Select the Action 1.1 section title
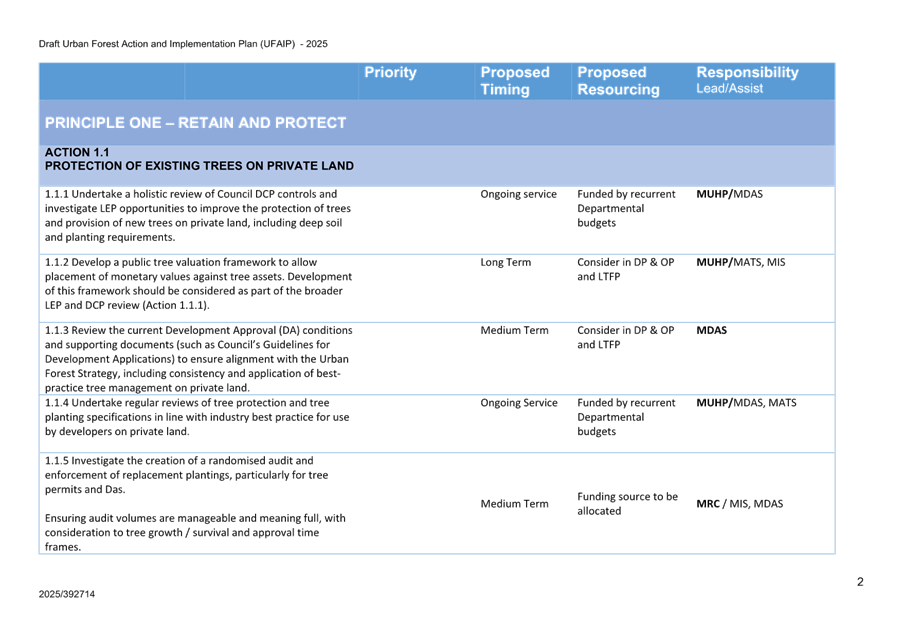The height and width of the screenshot is (637, 902). (x=199, y=159)
